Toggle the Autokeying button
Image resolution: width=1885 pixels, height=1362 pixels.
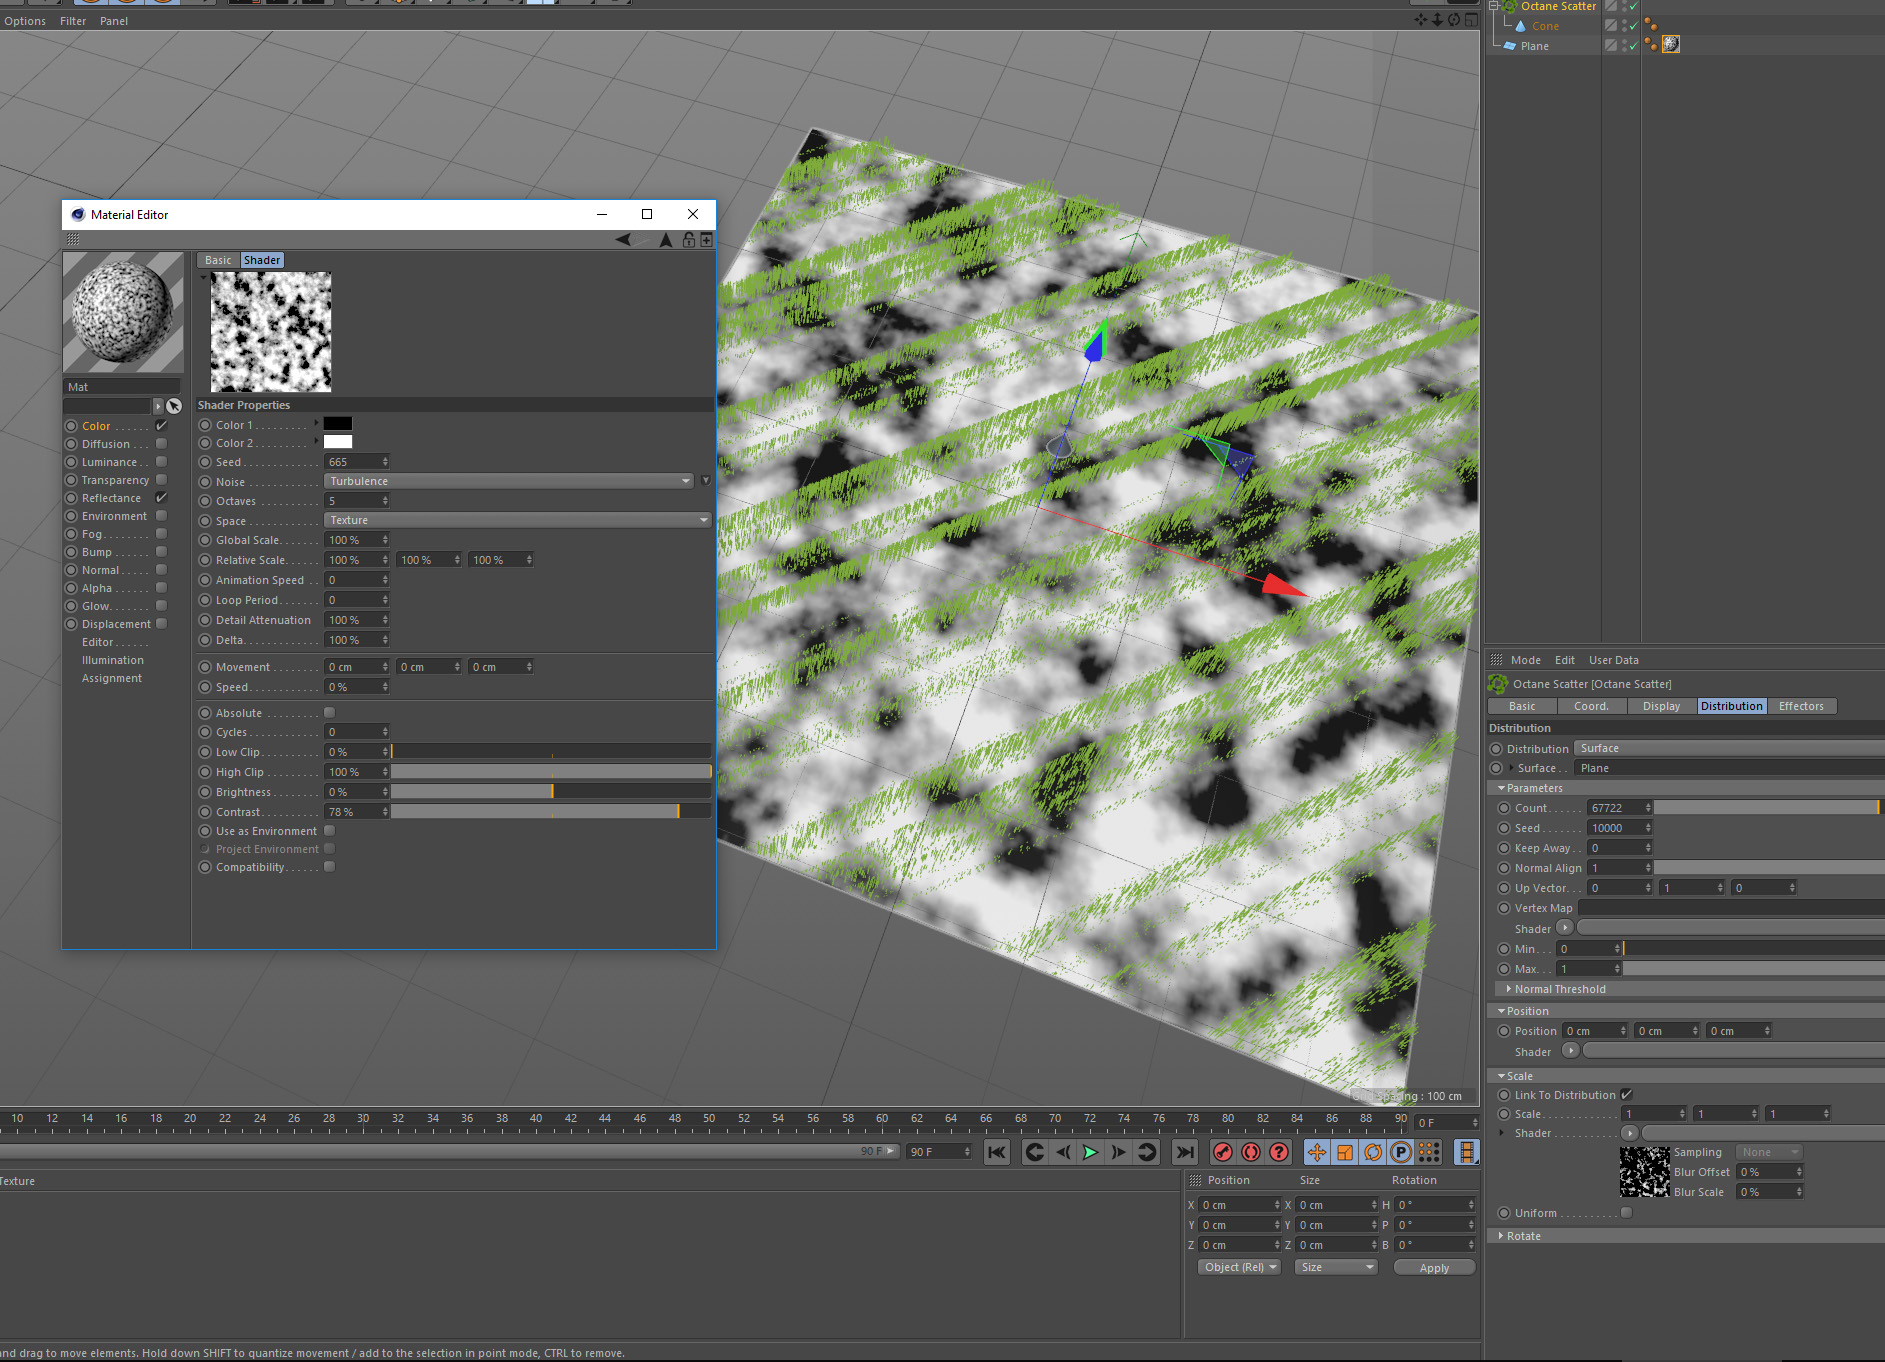(x=1250, y=1152)
